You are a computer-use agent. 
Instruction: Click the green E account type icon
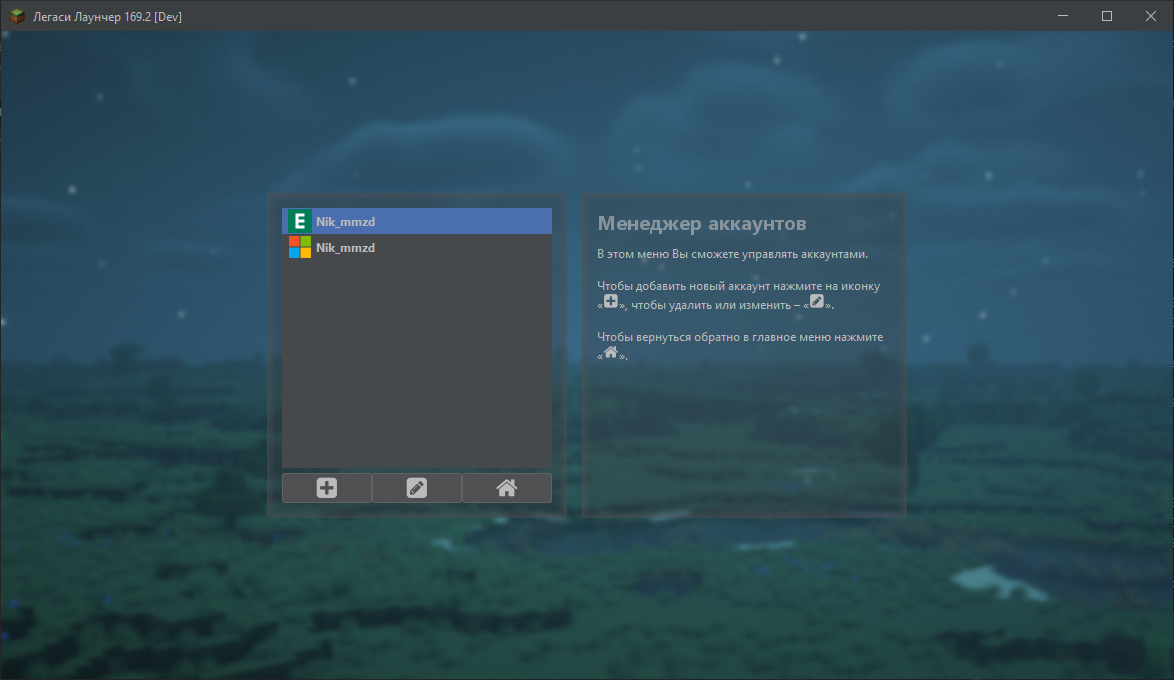point(299,221)
